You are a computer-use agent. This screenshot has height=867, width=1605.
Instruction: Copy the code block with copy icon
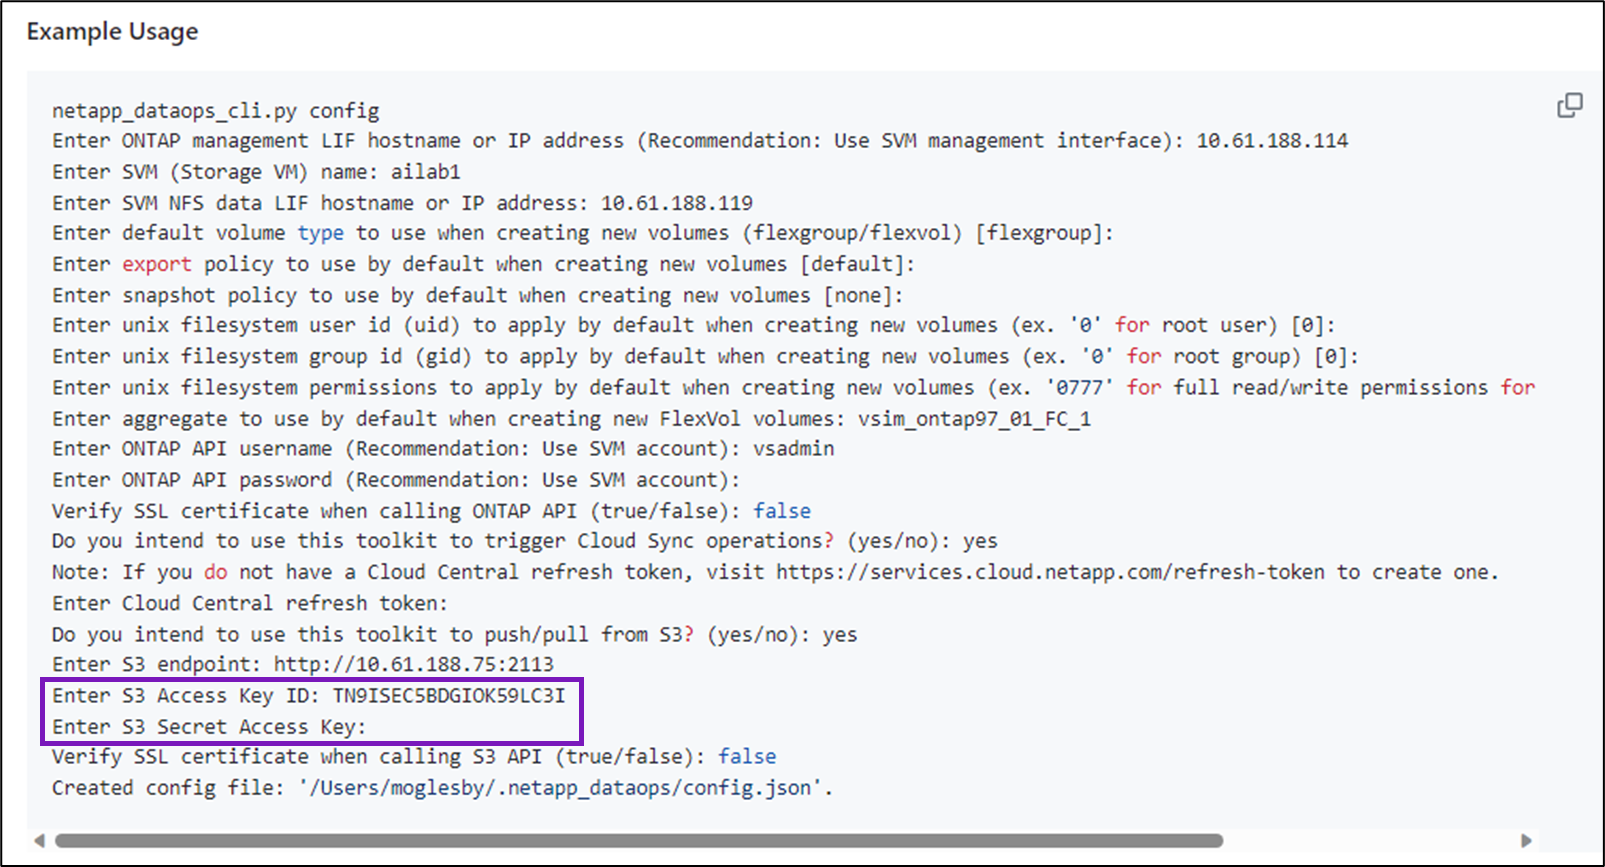[1569, 105]
